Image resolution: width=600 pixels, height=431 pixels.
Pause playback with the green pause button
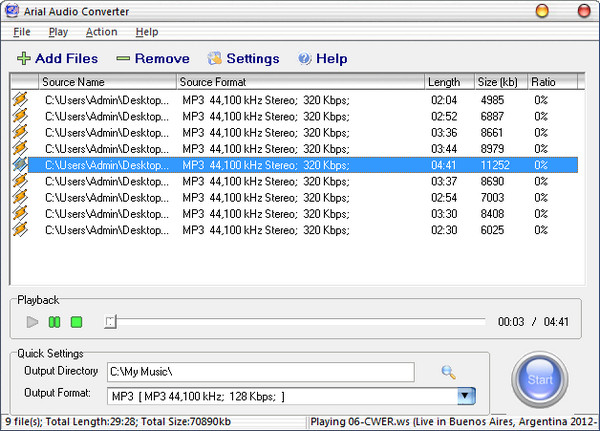[54, 322]
